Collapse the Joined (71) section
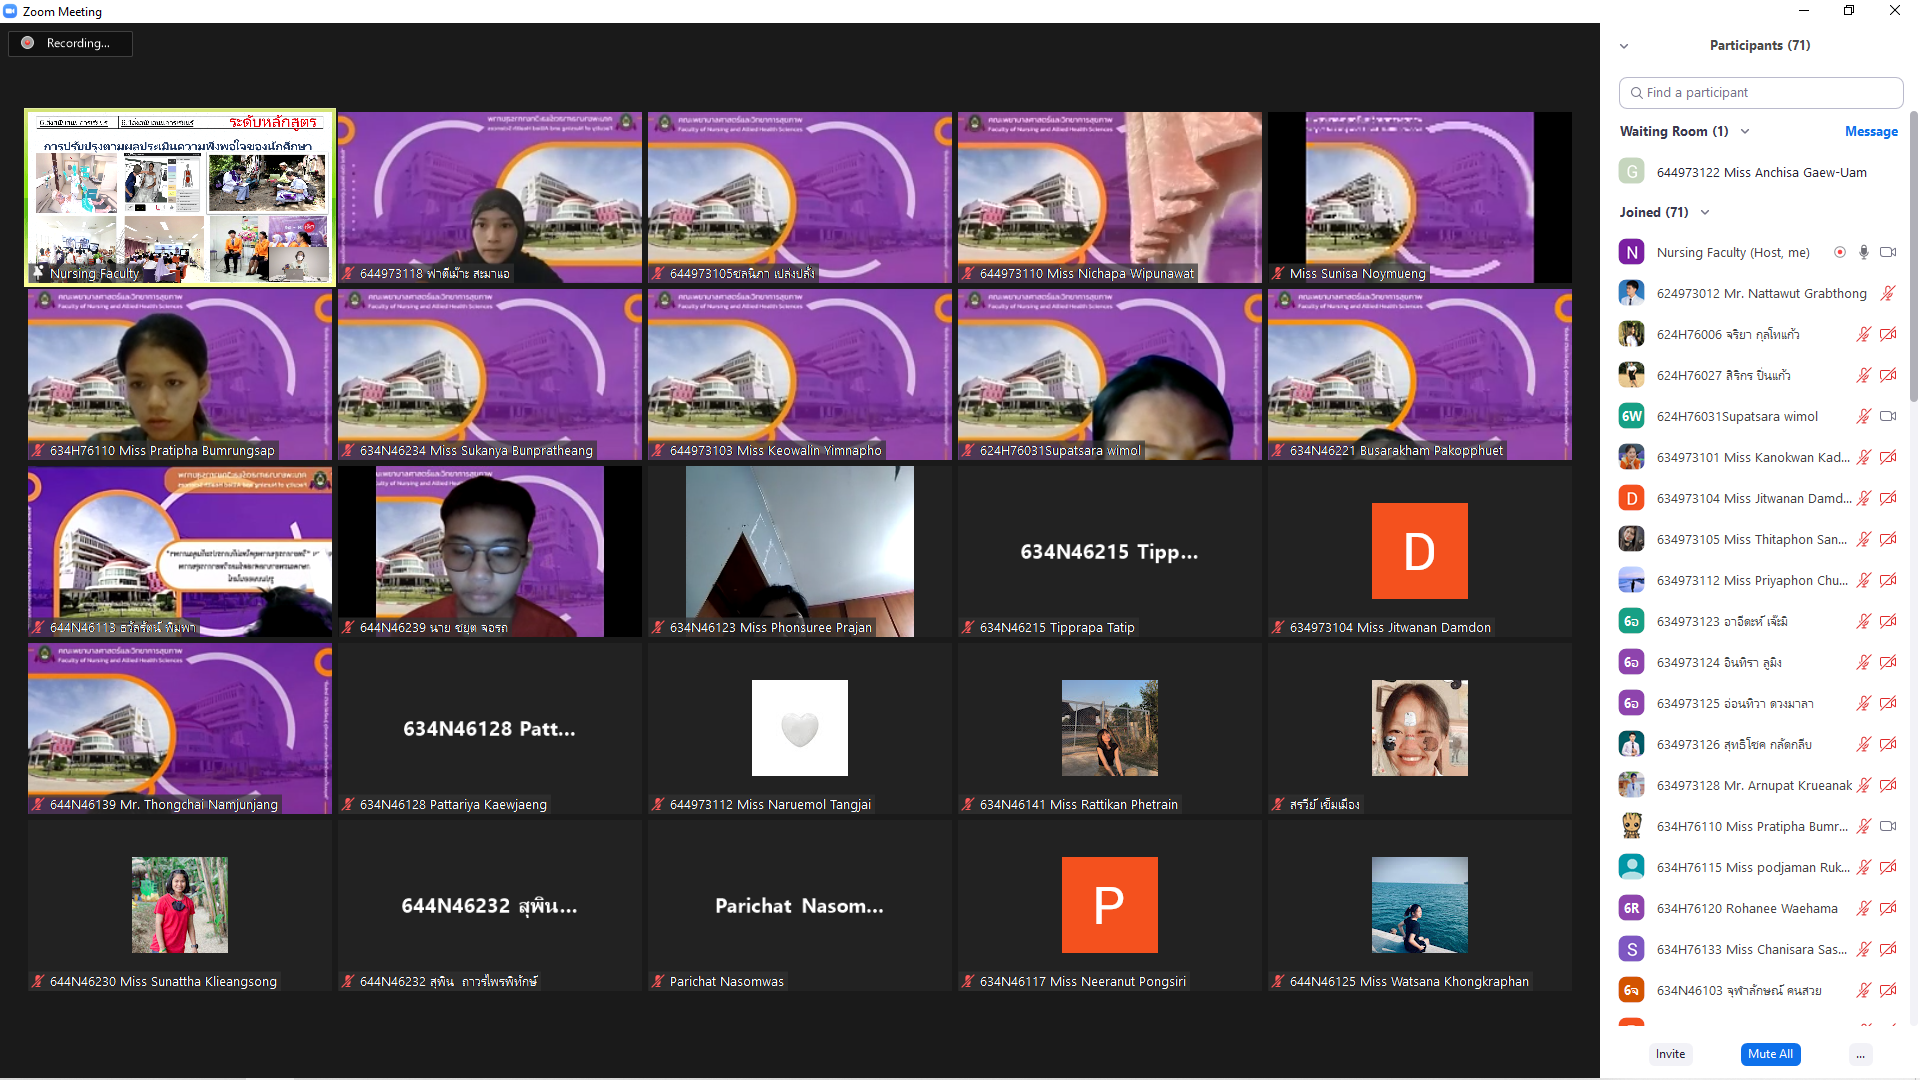The height and width of the screenshot is (1080, 1920). (1705, 213)
